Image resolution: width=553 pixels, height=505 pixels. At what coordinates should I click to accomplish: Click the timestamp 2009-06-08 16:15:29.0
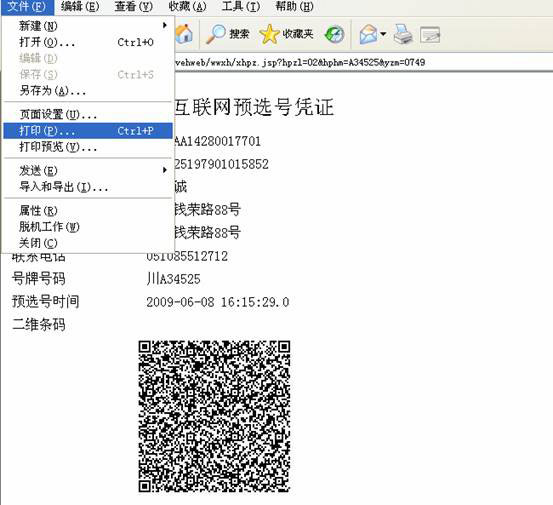pyautogui.click(x=218, y=302)
